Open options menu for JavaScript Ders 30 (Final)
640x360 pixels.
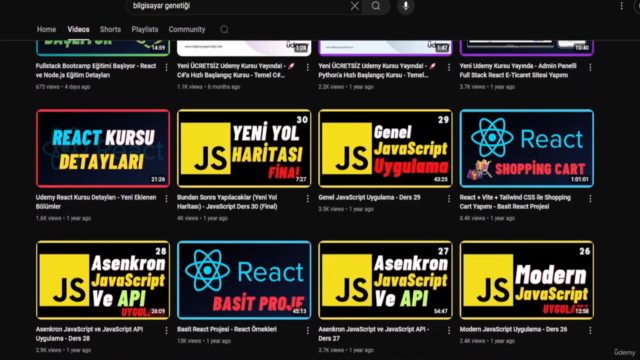coord(307,198)
